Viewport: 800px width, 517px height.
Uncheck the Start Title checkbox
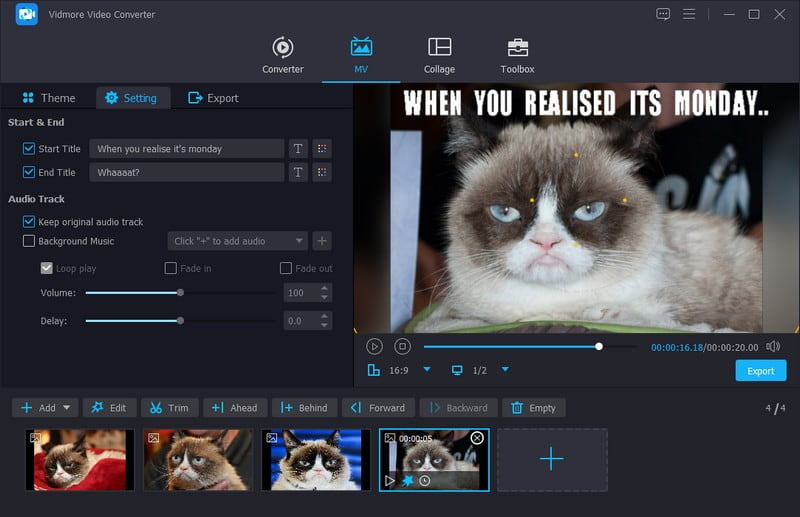(x=29, y=149)
